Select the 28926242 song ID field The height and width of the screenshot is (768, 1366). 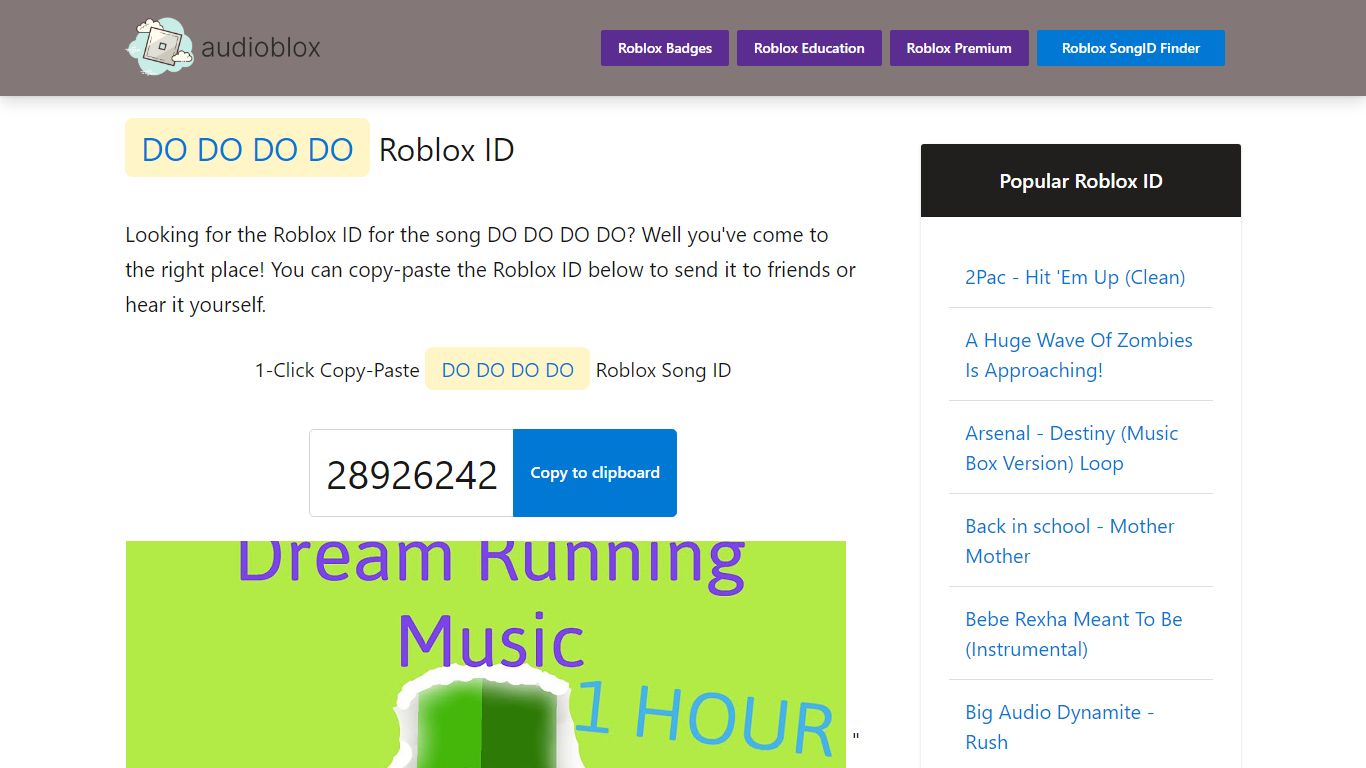[x=412, y=473]
